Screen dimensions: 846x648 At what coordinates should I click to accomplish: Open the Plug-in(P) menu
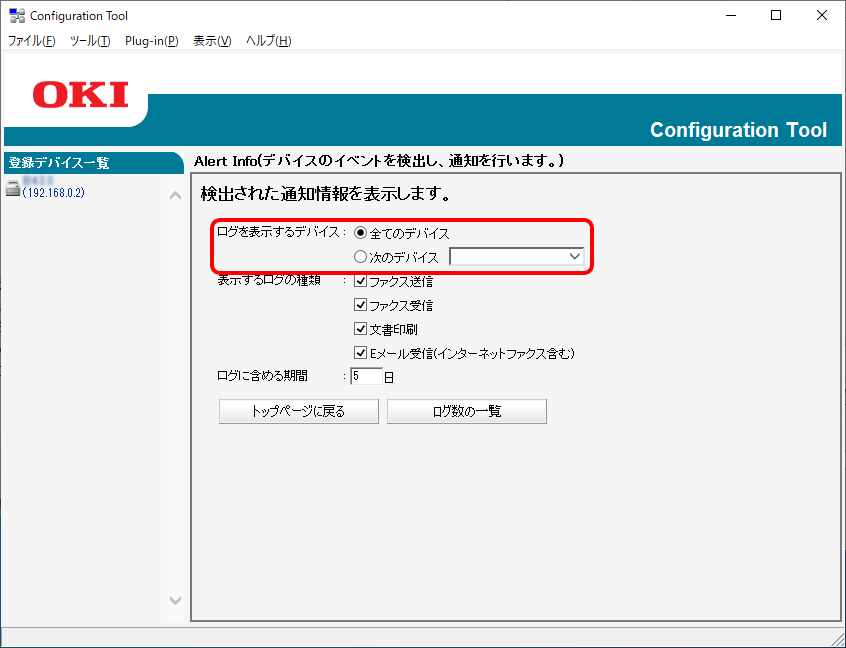(152, 41)
